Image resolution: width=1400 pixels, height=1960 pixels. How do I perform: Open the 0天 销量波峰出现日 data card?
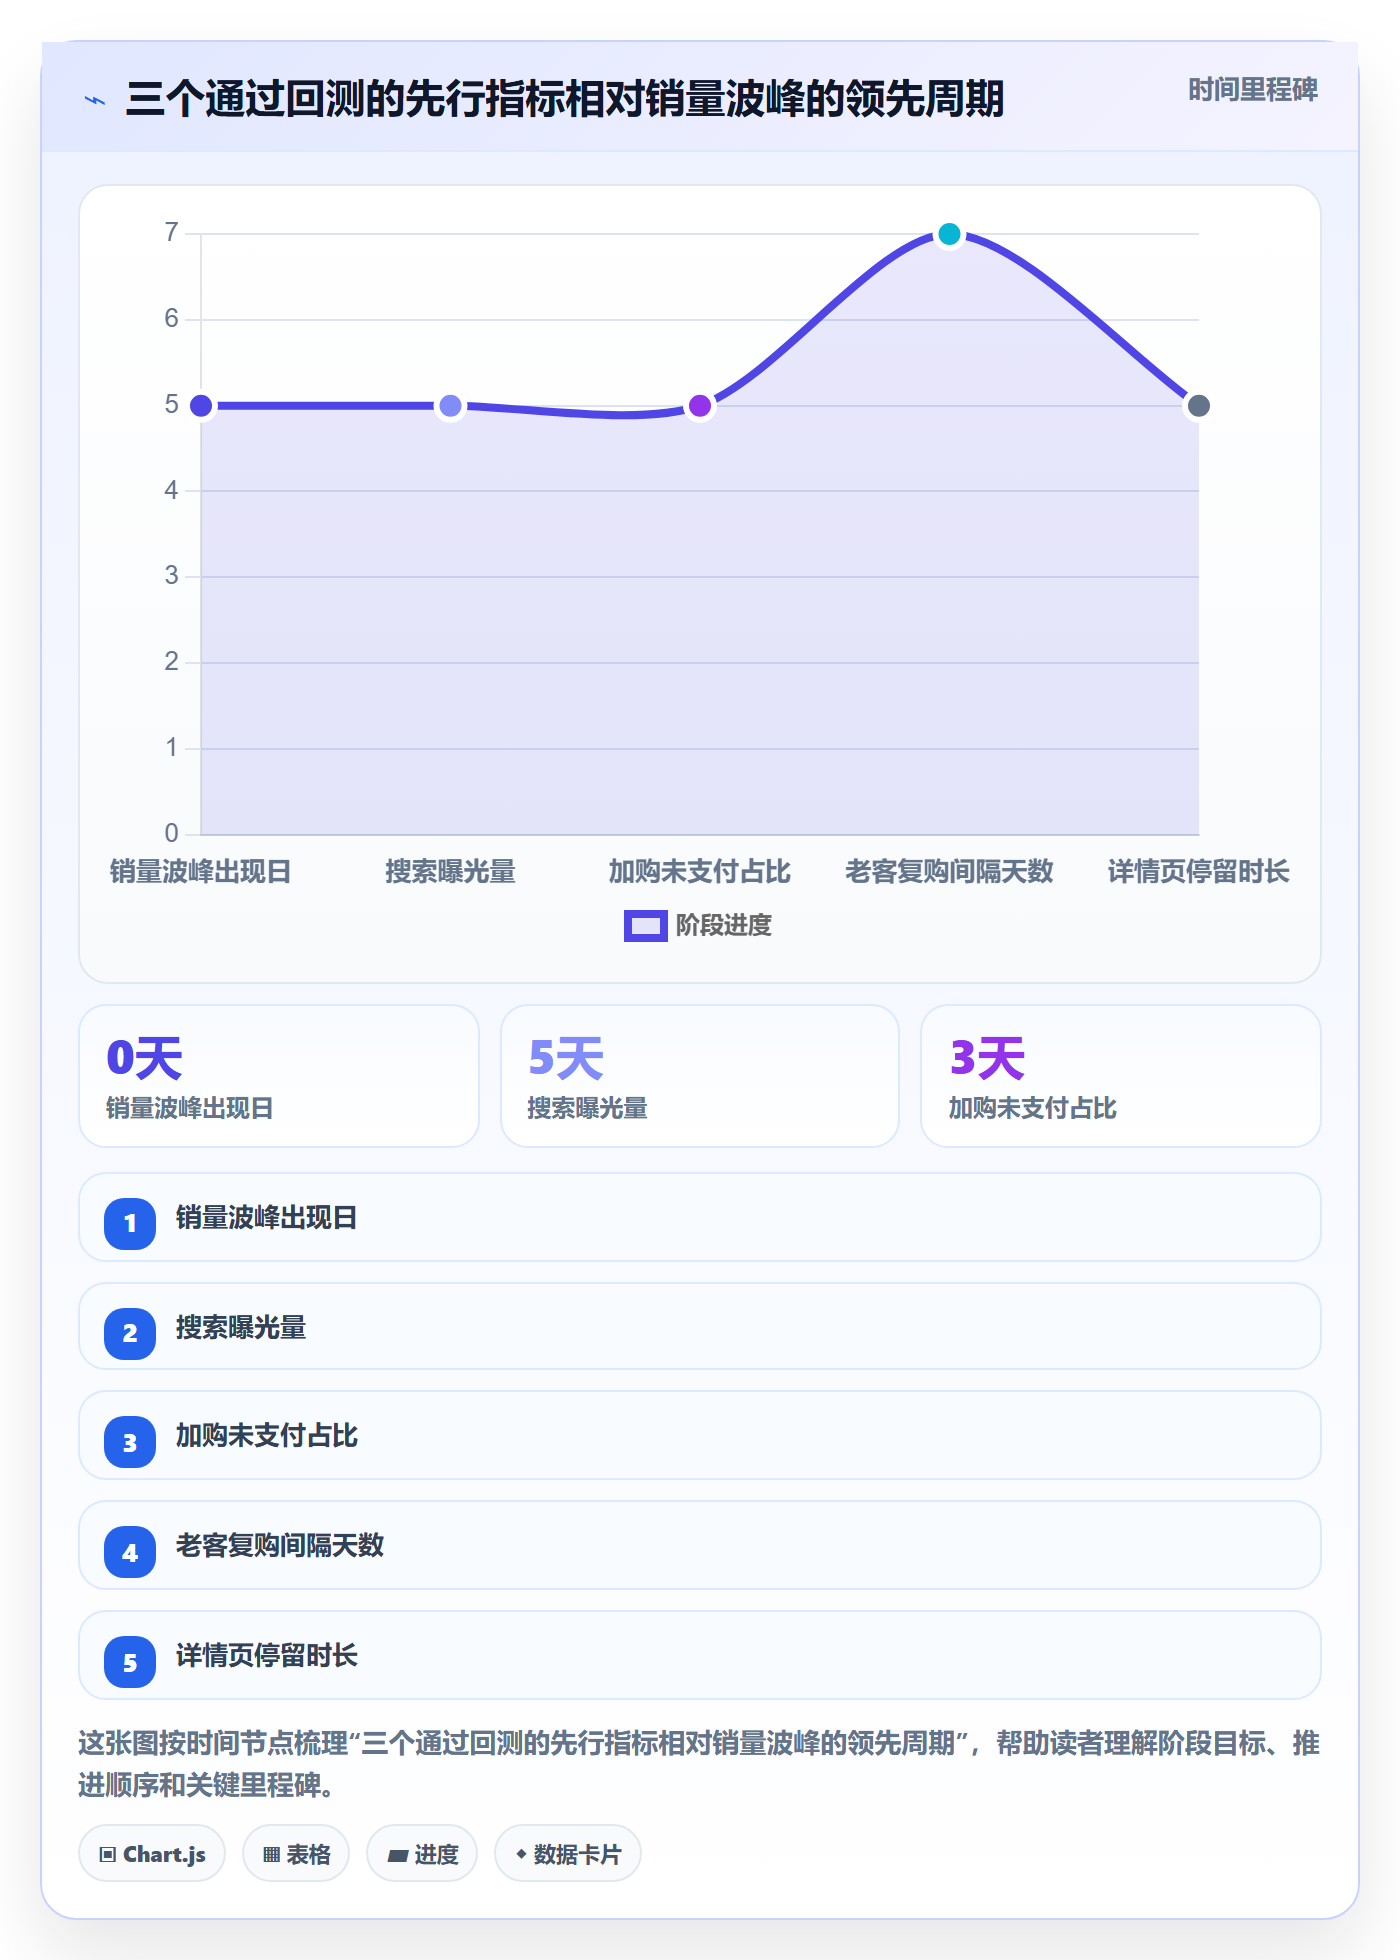pos(279,1076)
